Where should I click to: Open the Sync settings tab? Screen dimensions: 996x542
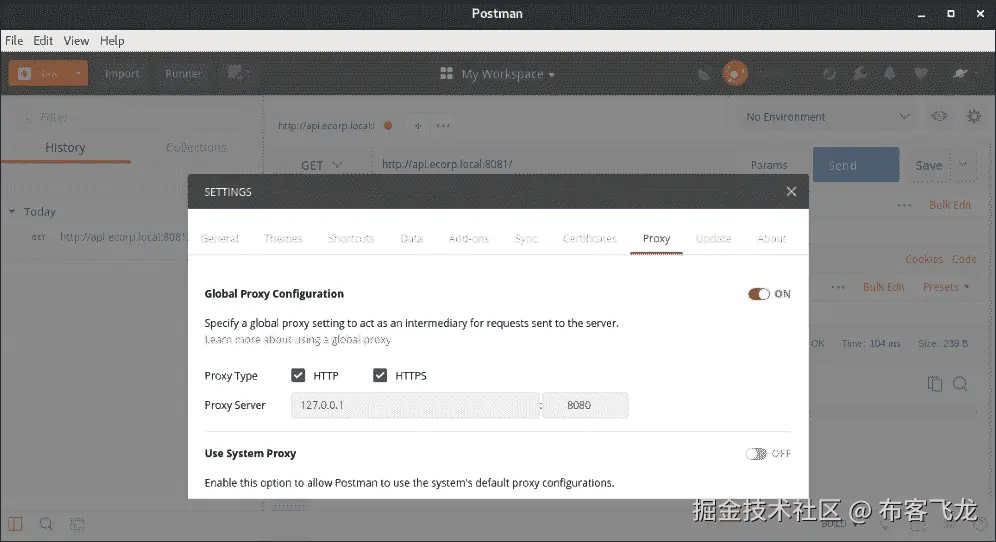point(526,238)
